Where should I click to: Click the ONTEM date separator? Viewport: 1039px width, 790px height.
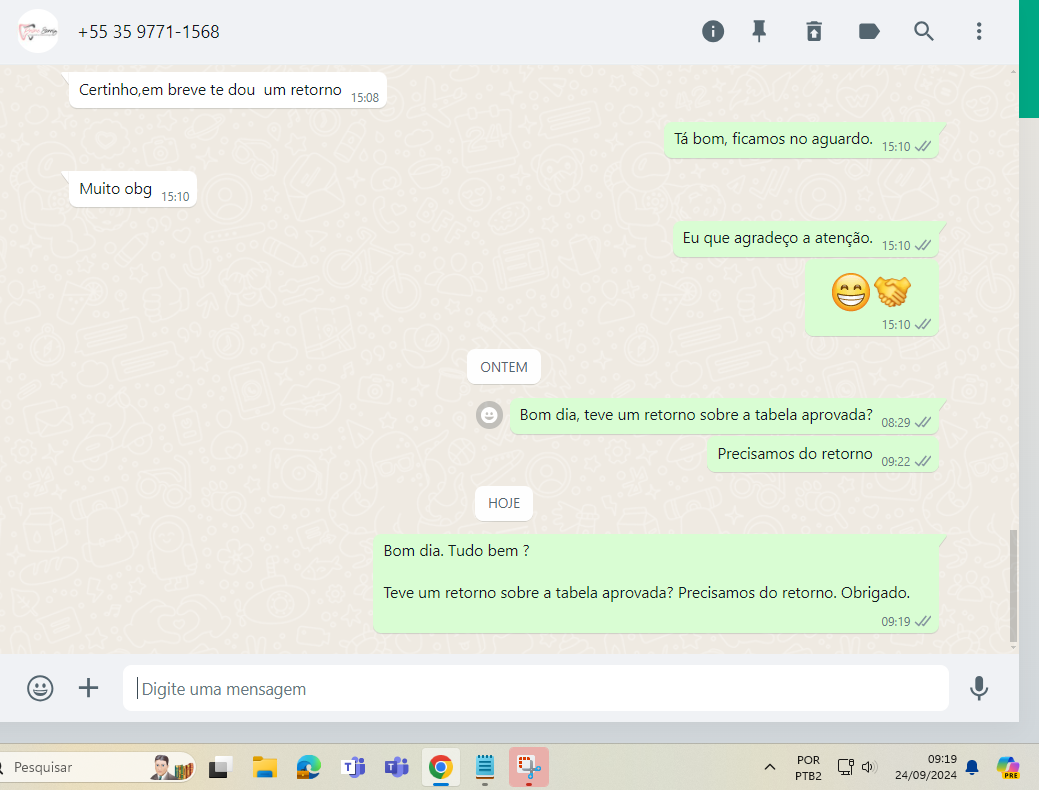pyautogui.click(x=504, y=367)
